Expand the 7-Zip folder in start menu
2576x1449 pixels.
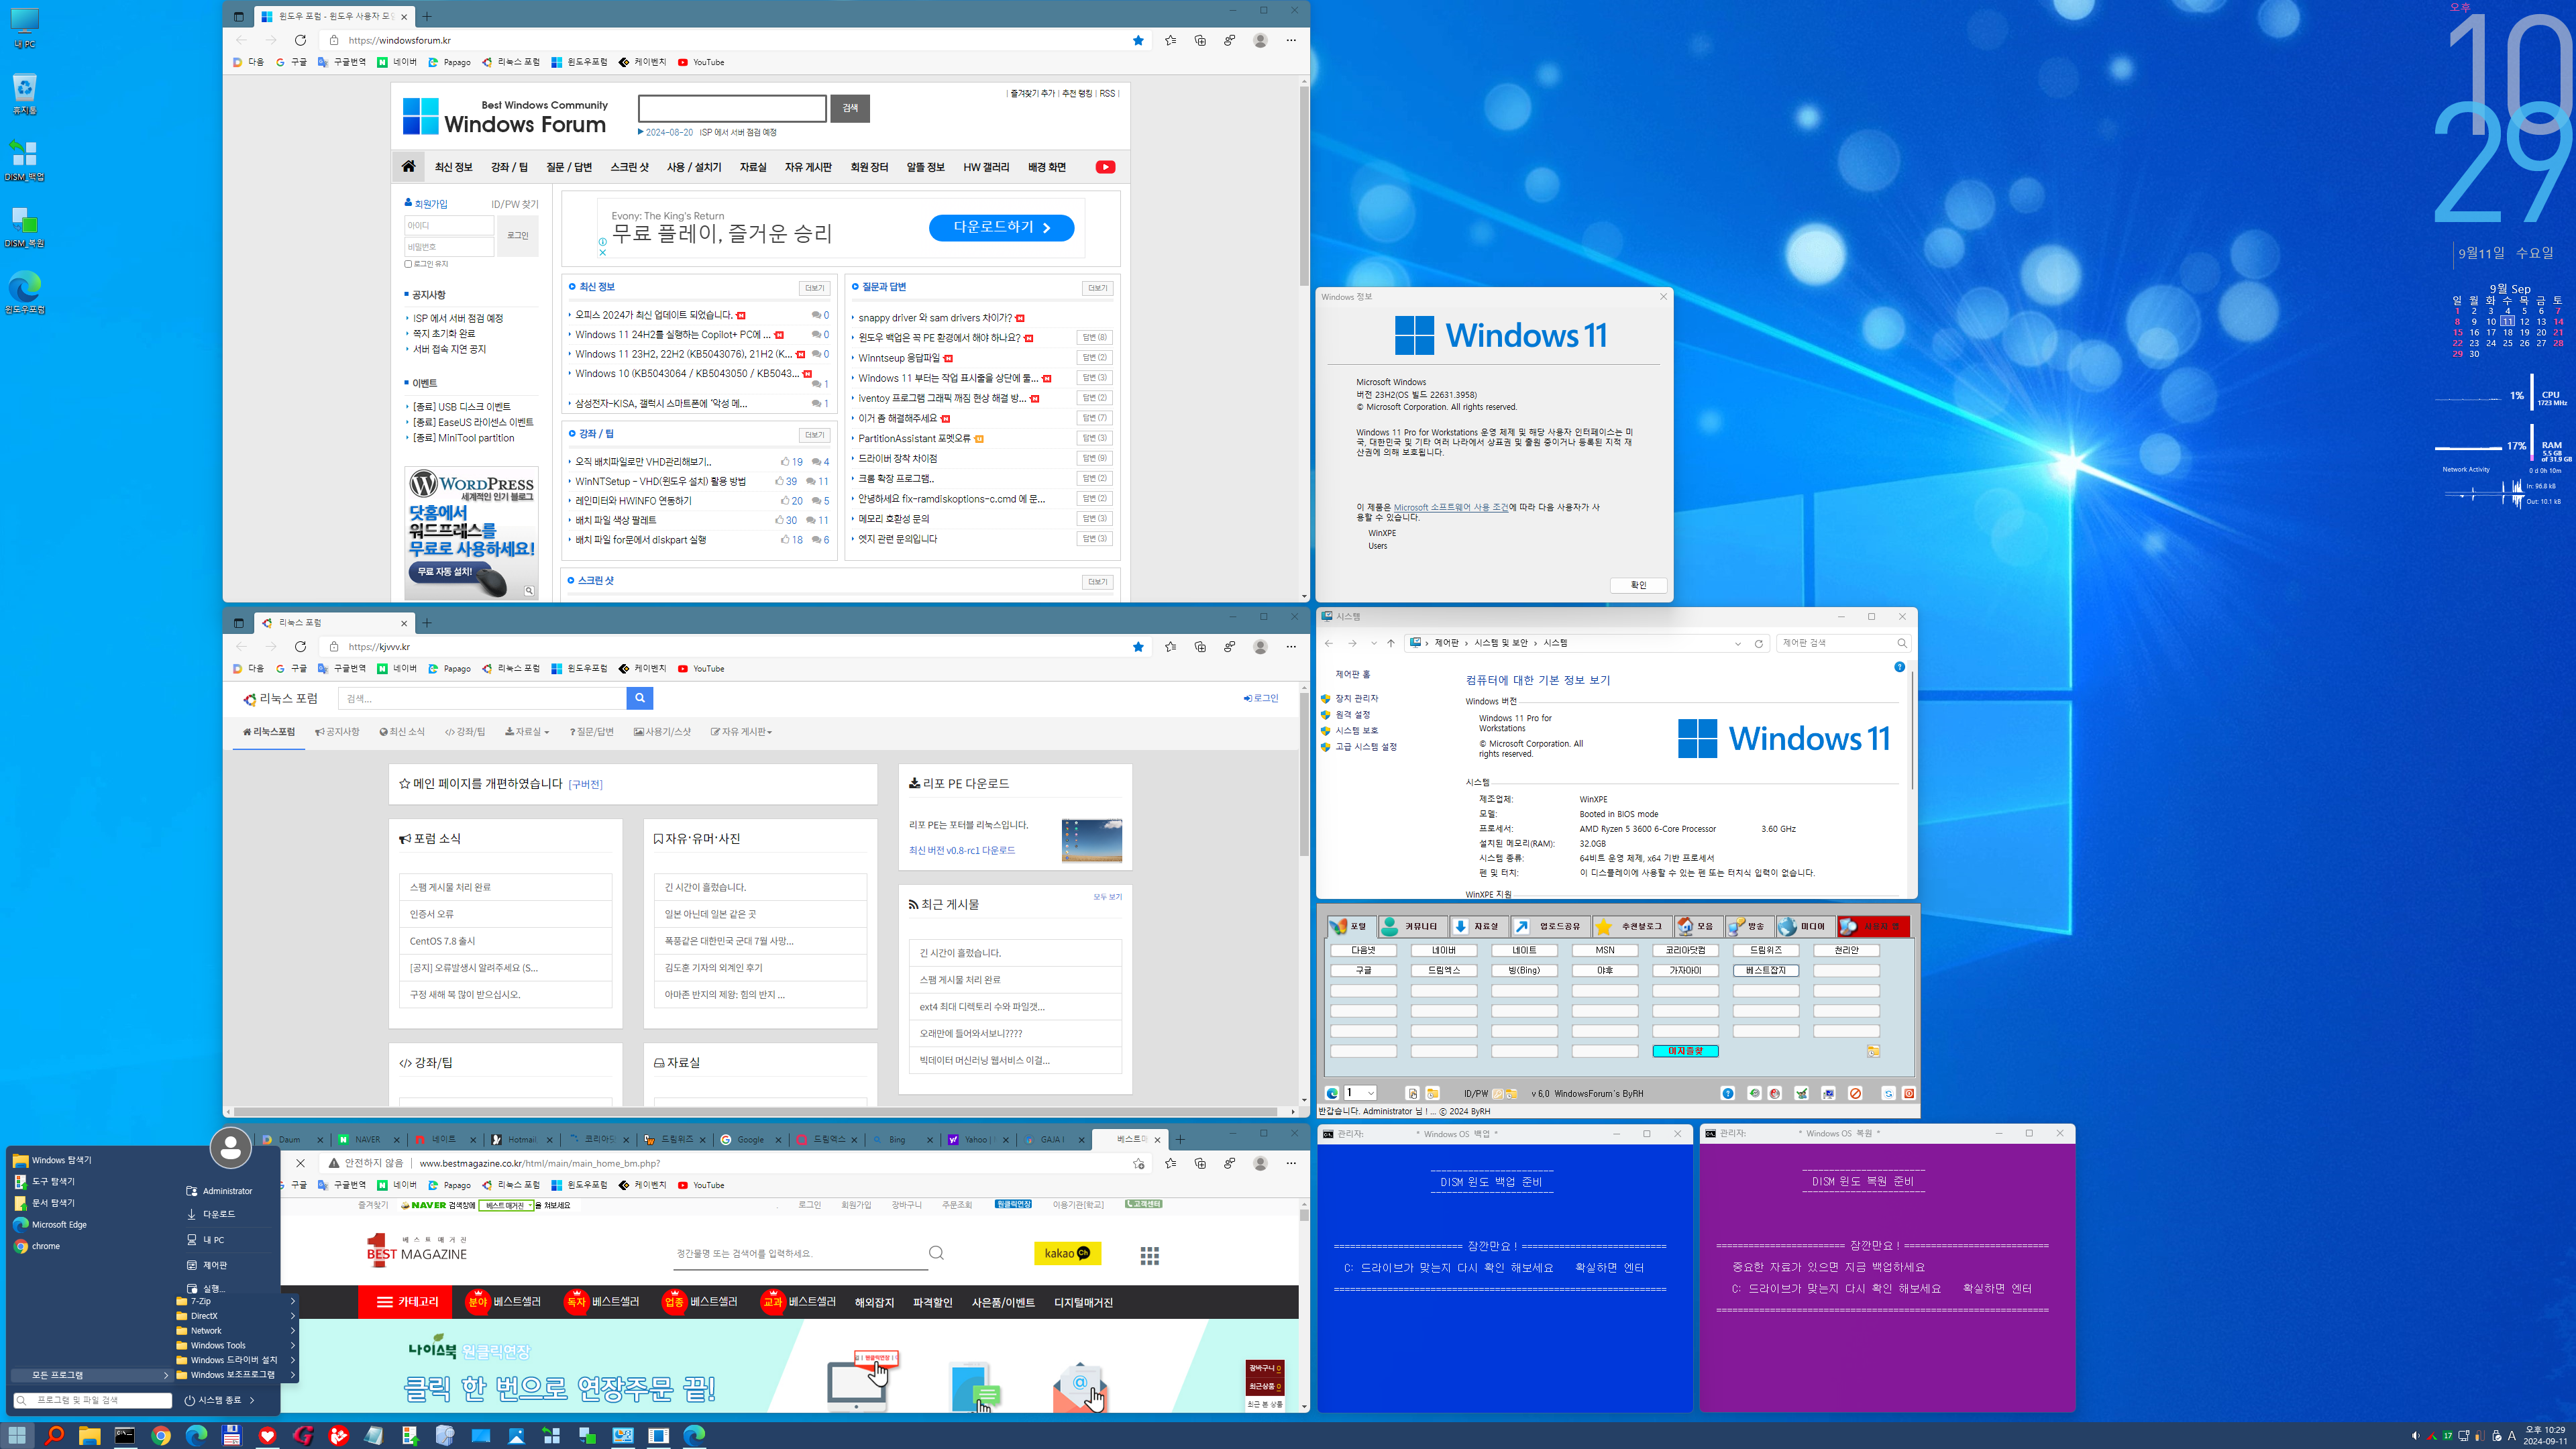[x=236, y=1301]
